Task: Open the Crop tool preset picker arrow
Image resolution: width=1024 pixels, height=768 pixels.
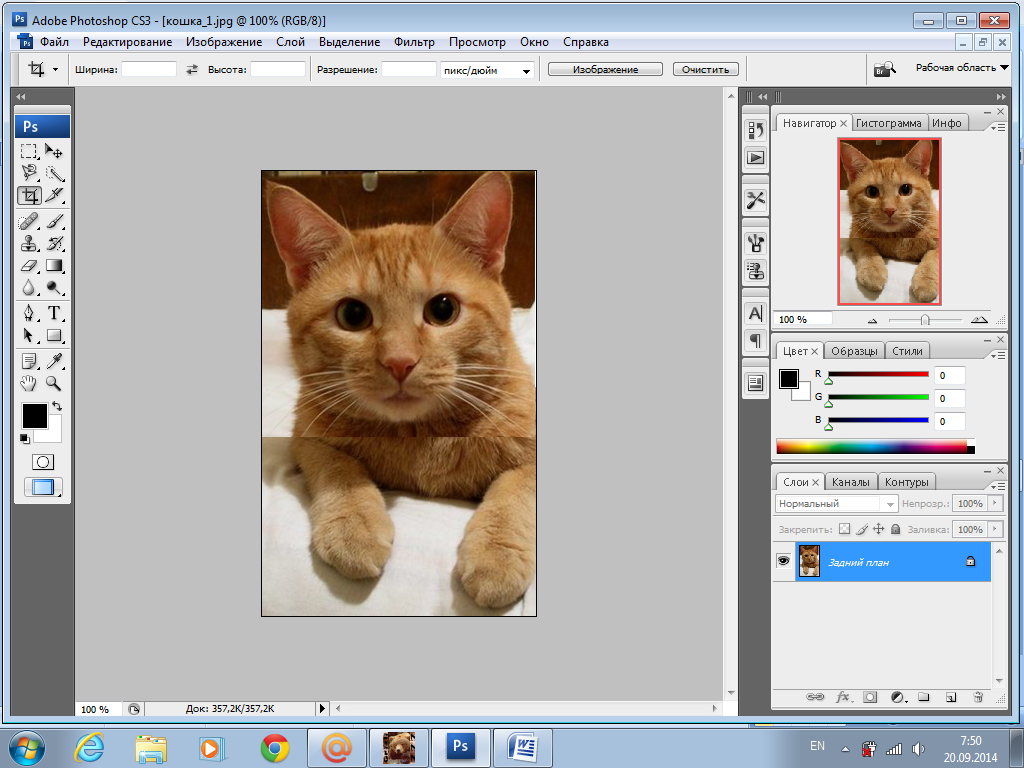Action: [56, 69]
